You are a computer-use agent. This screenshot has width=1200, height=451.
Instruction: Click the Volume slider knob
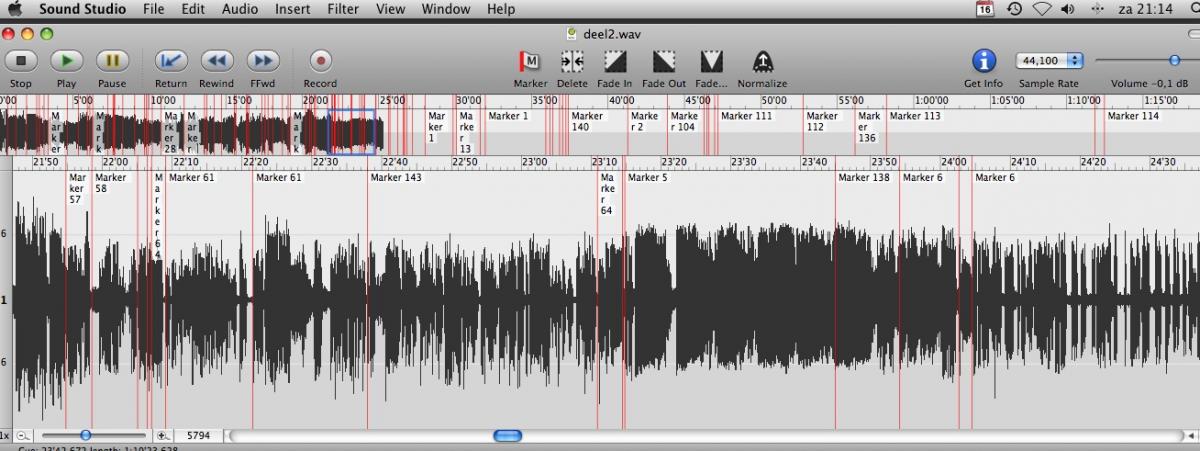point(1174,61)
